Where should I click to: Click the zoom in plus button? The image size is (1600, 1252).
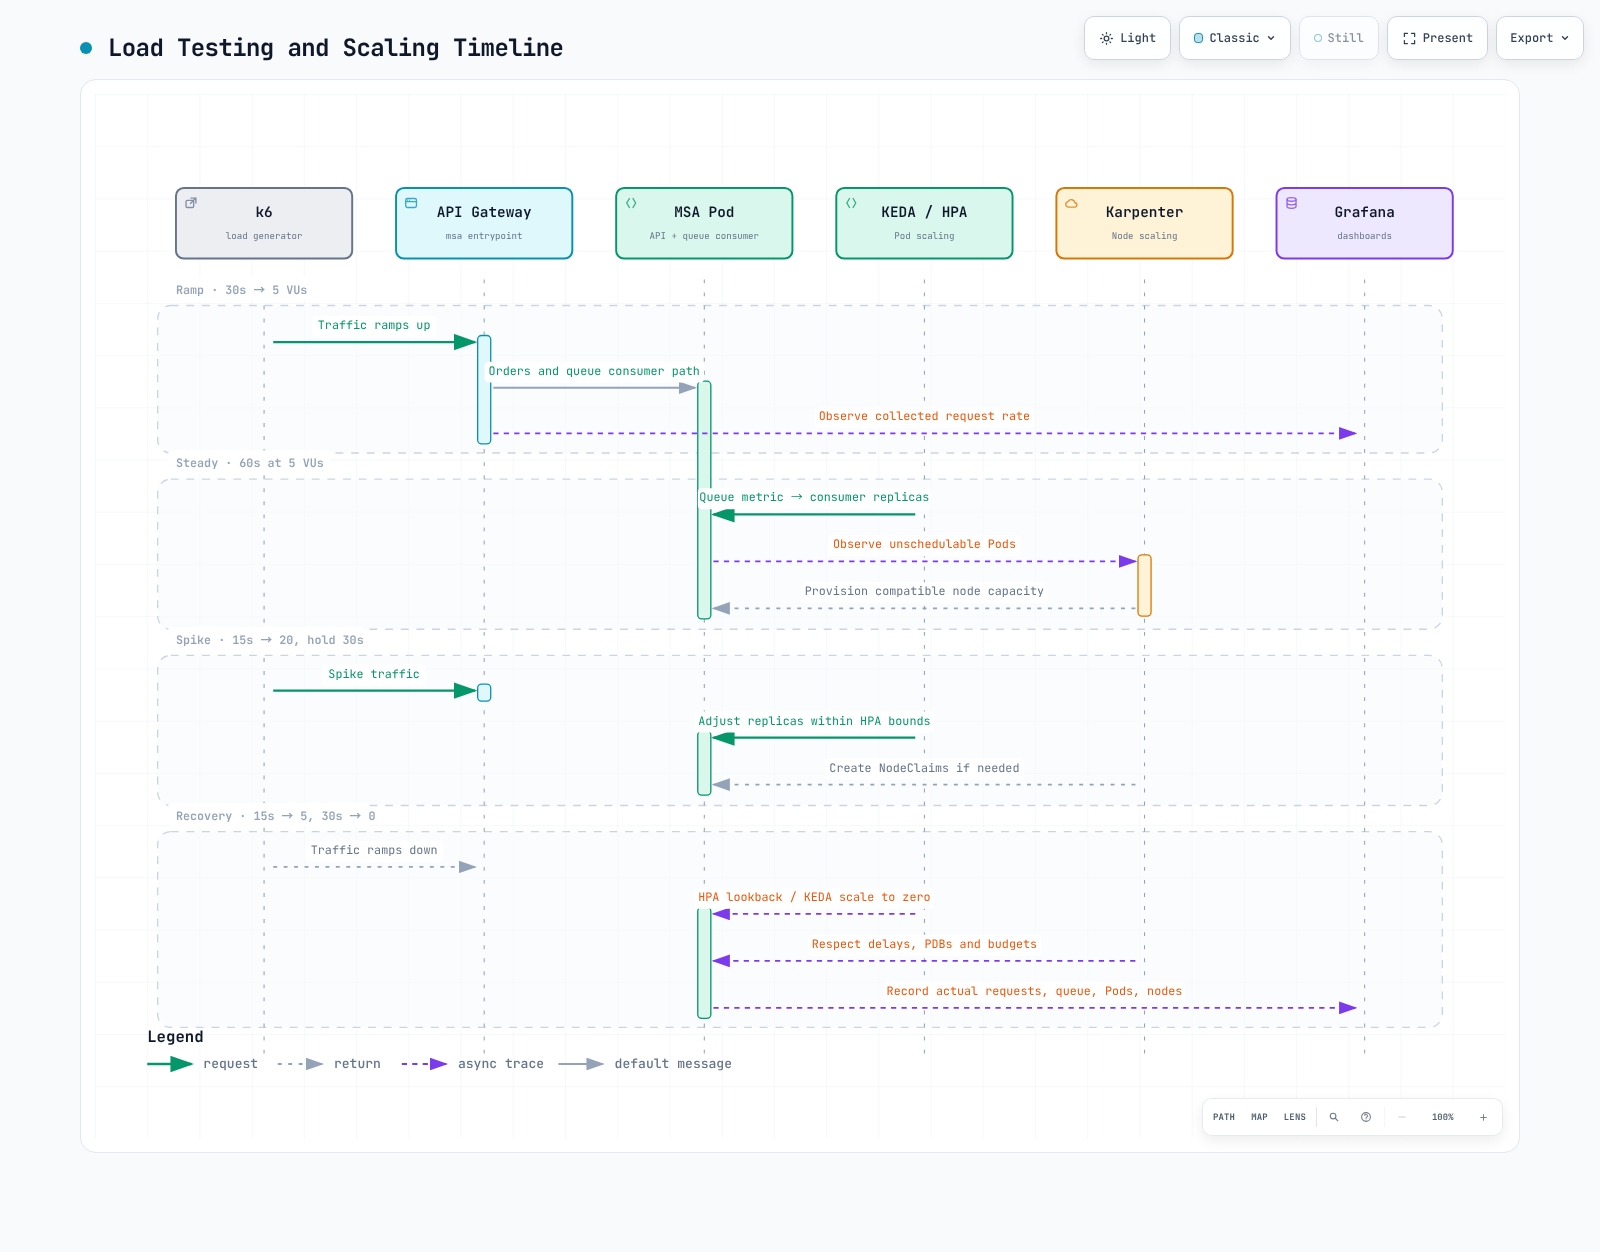tap(1483, 1117)
